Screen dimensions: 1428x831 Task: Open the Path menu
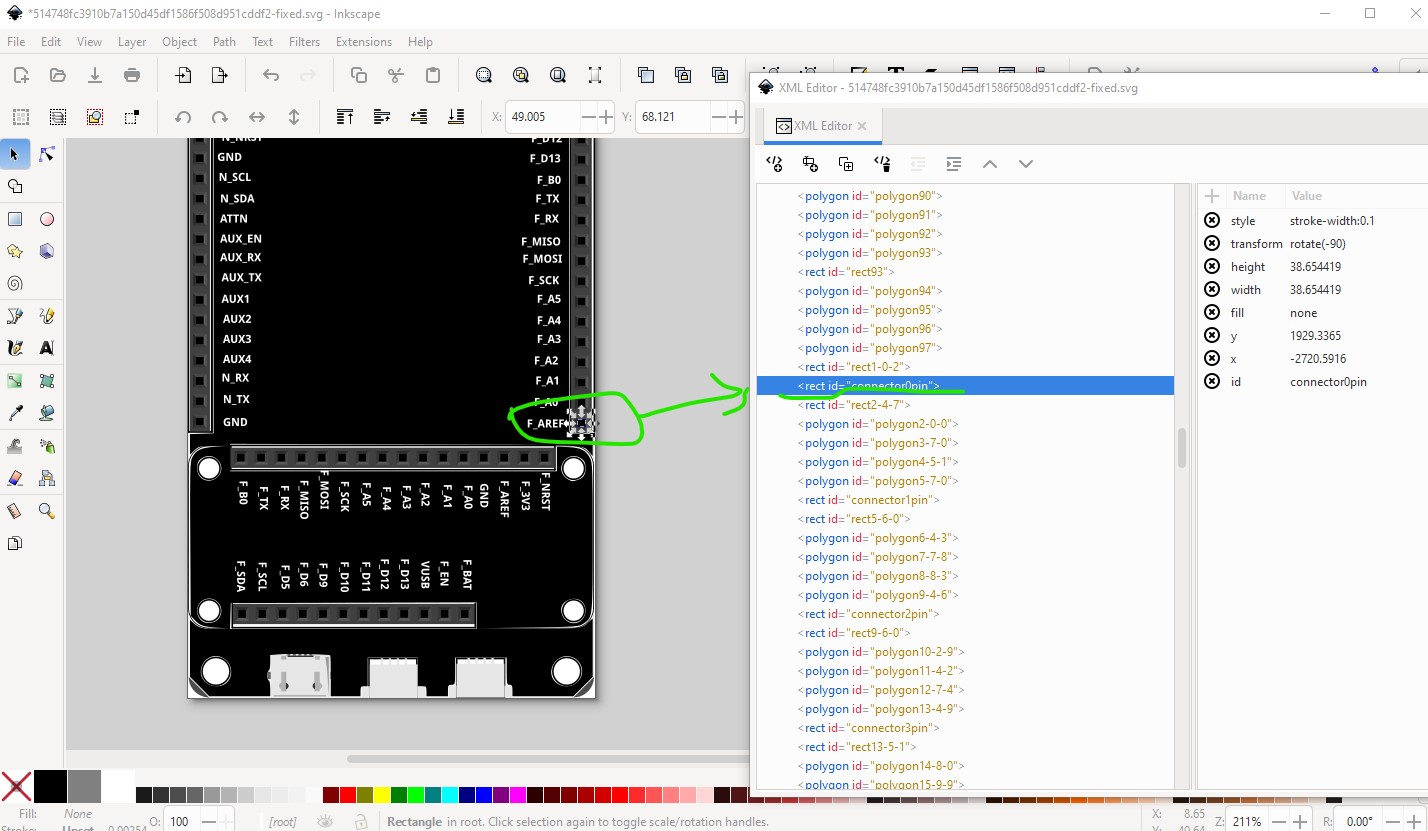click(x=224, y=42)
